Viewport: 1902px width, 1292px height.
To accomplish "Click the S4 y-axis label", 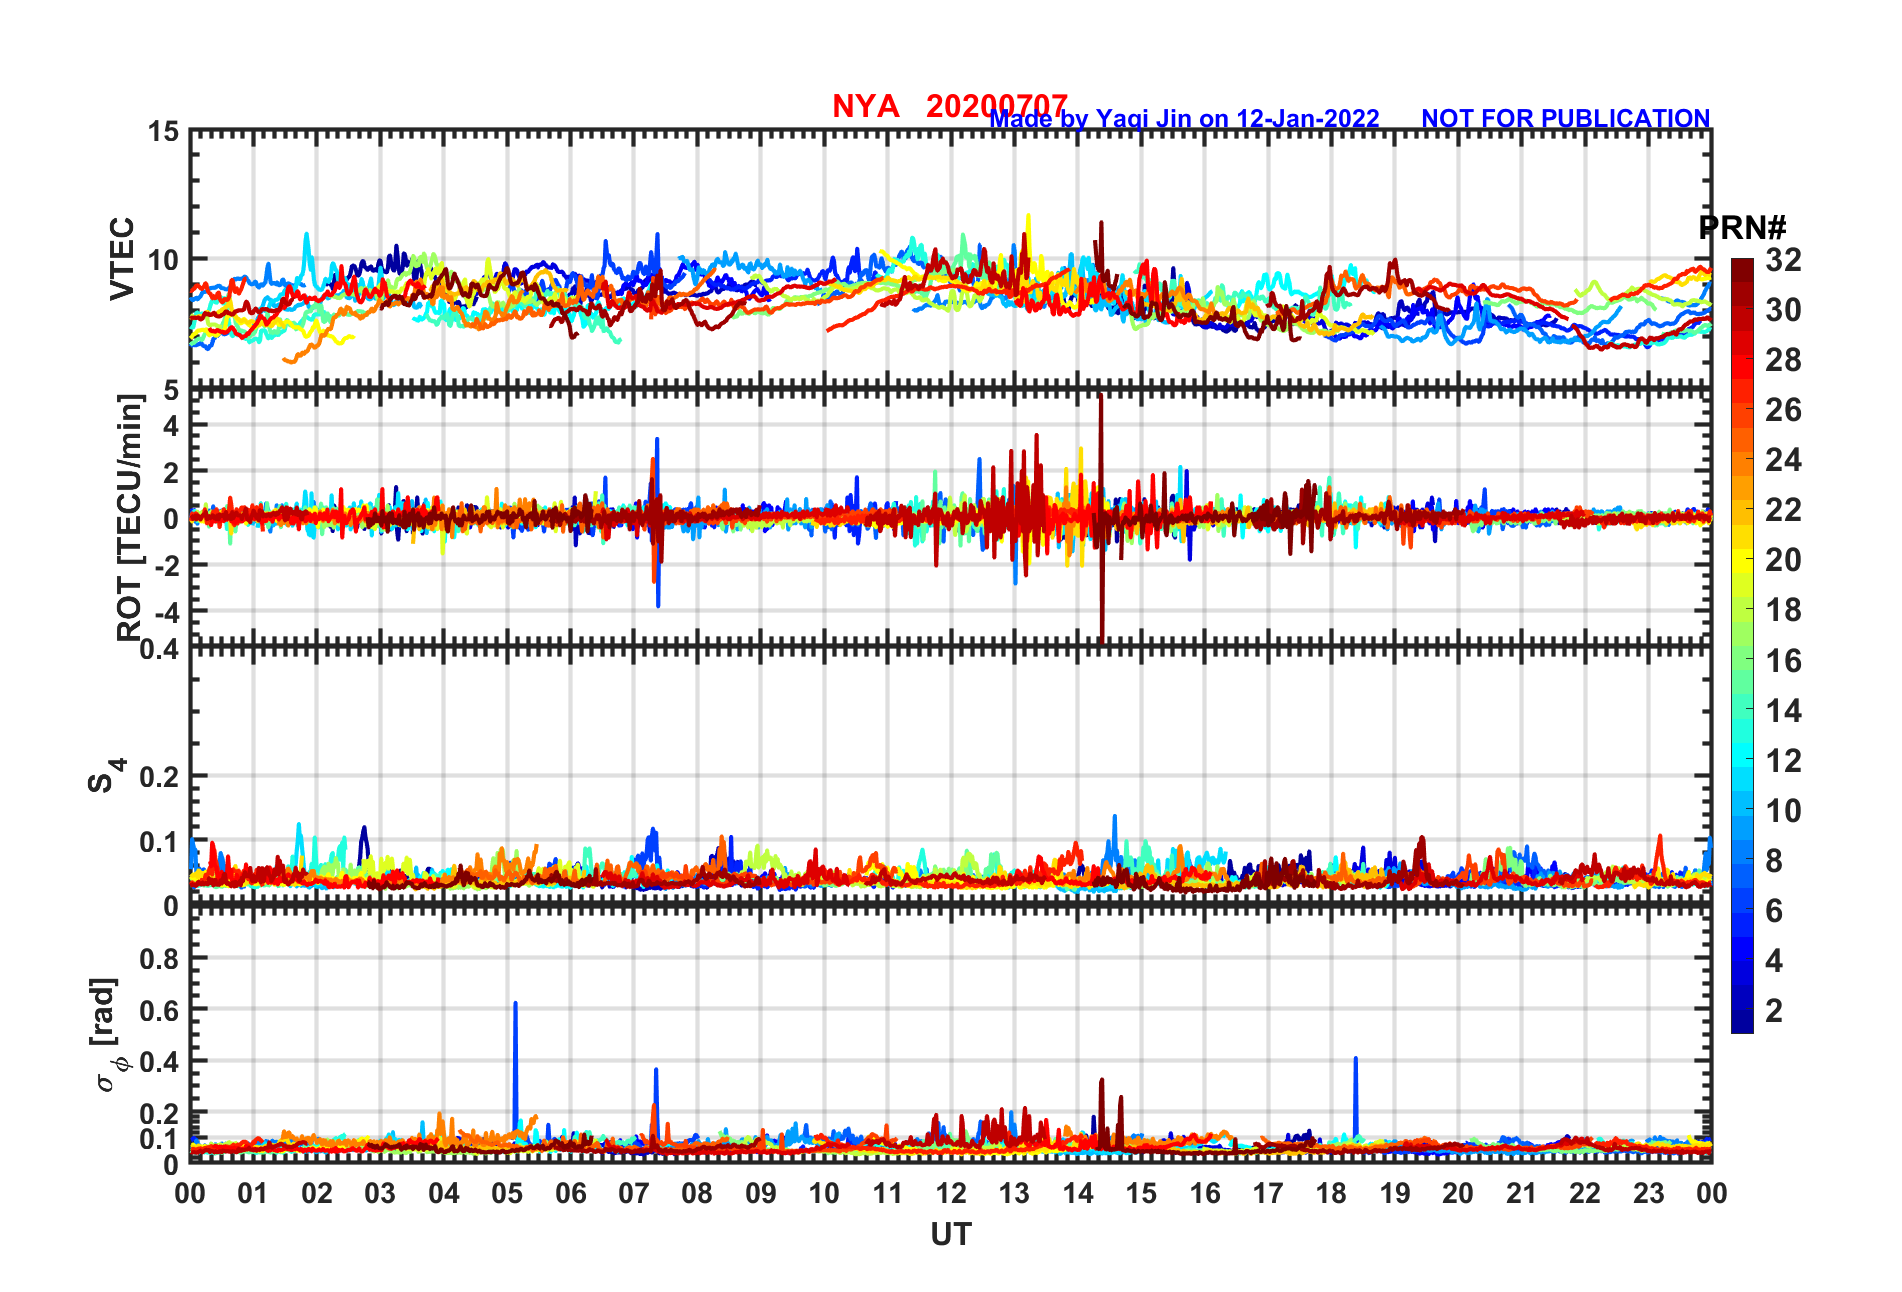I will pyautogui.click(x=106, y=775).
